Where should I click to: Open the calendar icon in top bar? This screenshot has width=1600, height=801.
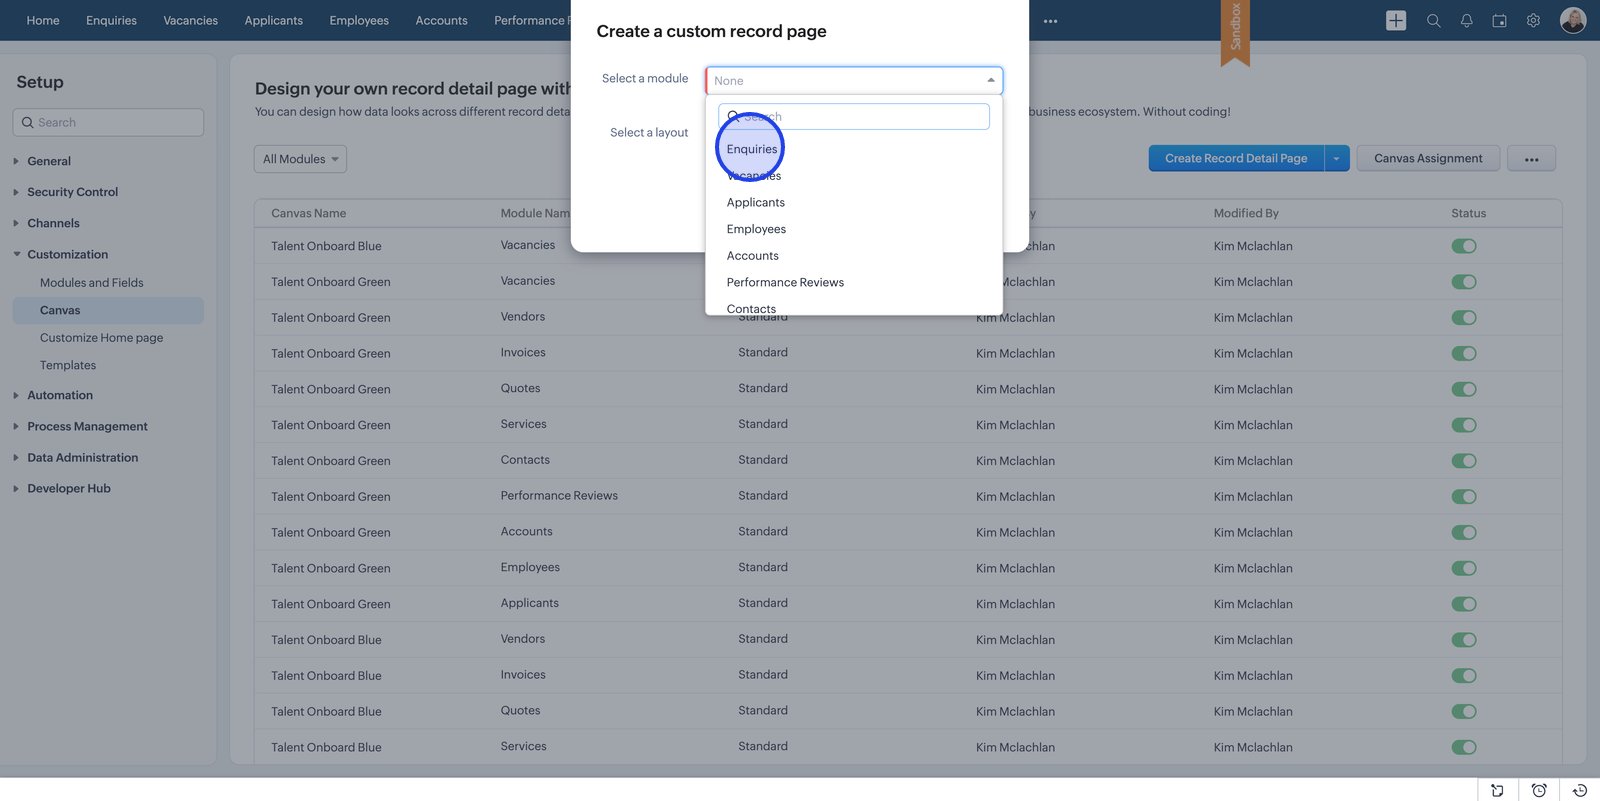pyautogui.click(x=1499, y=20)
